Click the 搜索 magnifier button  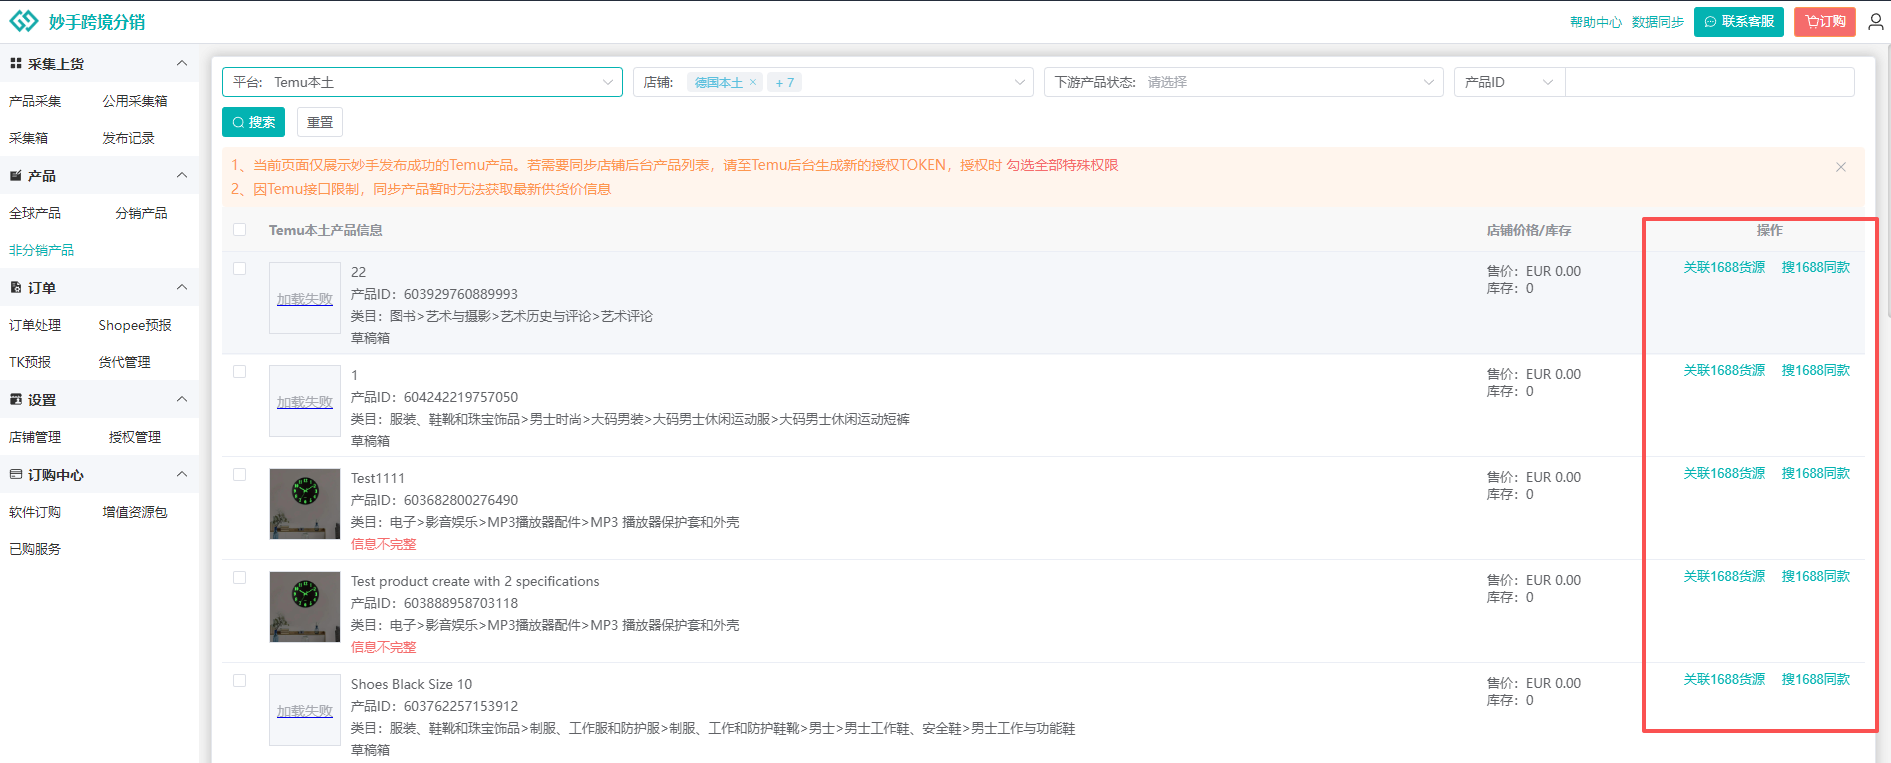(253, 122)
